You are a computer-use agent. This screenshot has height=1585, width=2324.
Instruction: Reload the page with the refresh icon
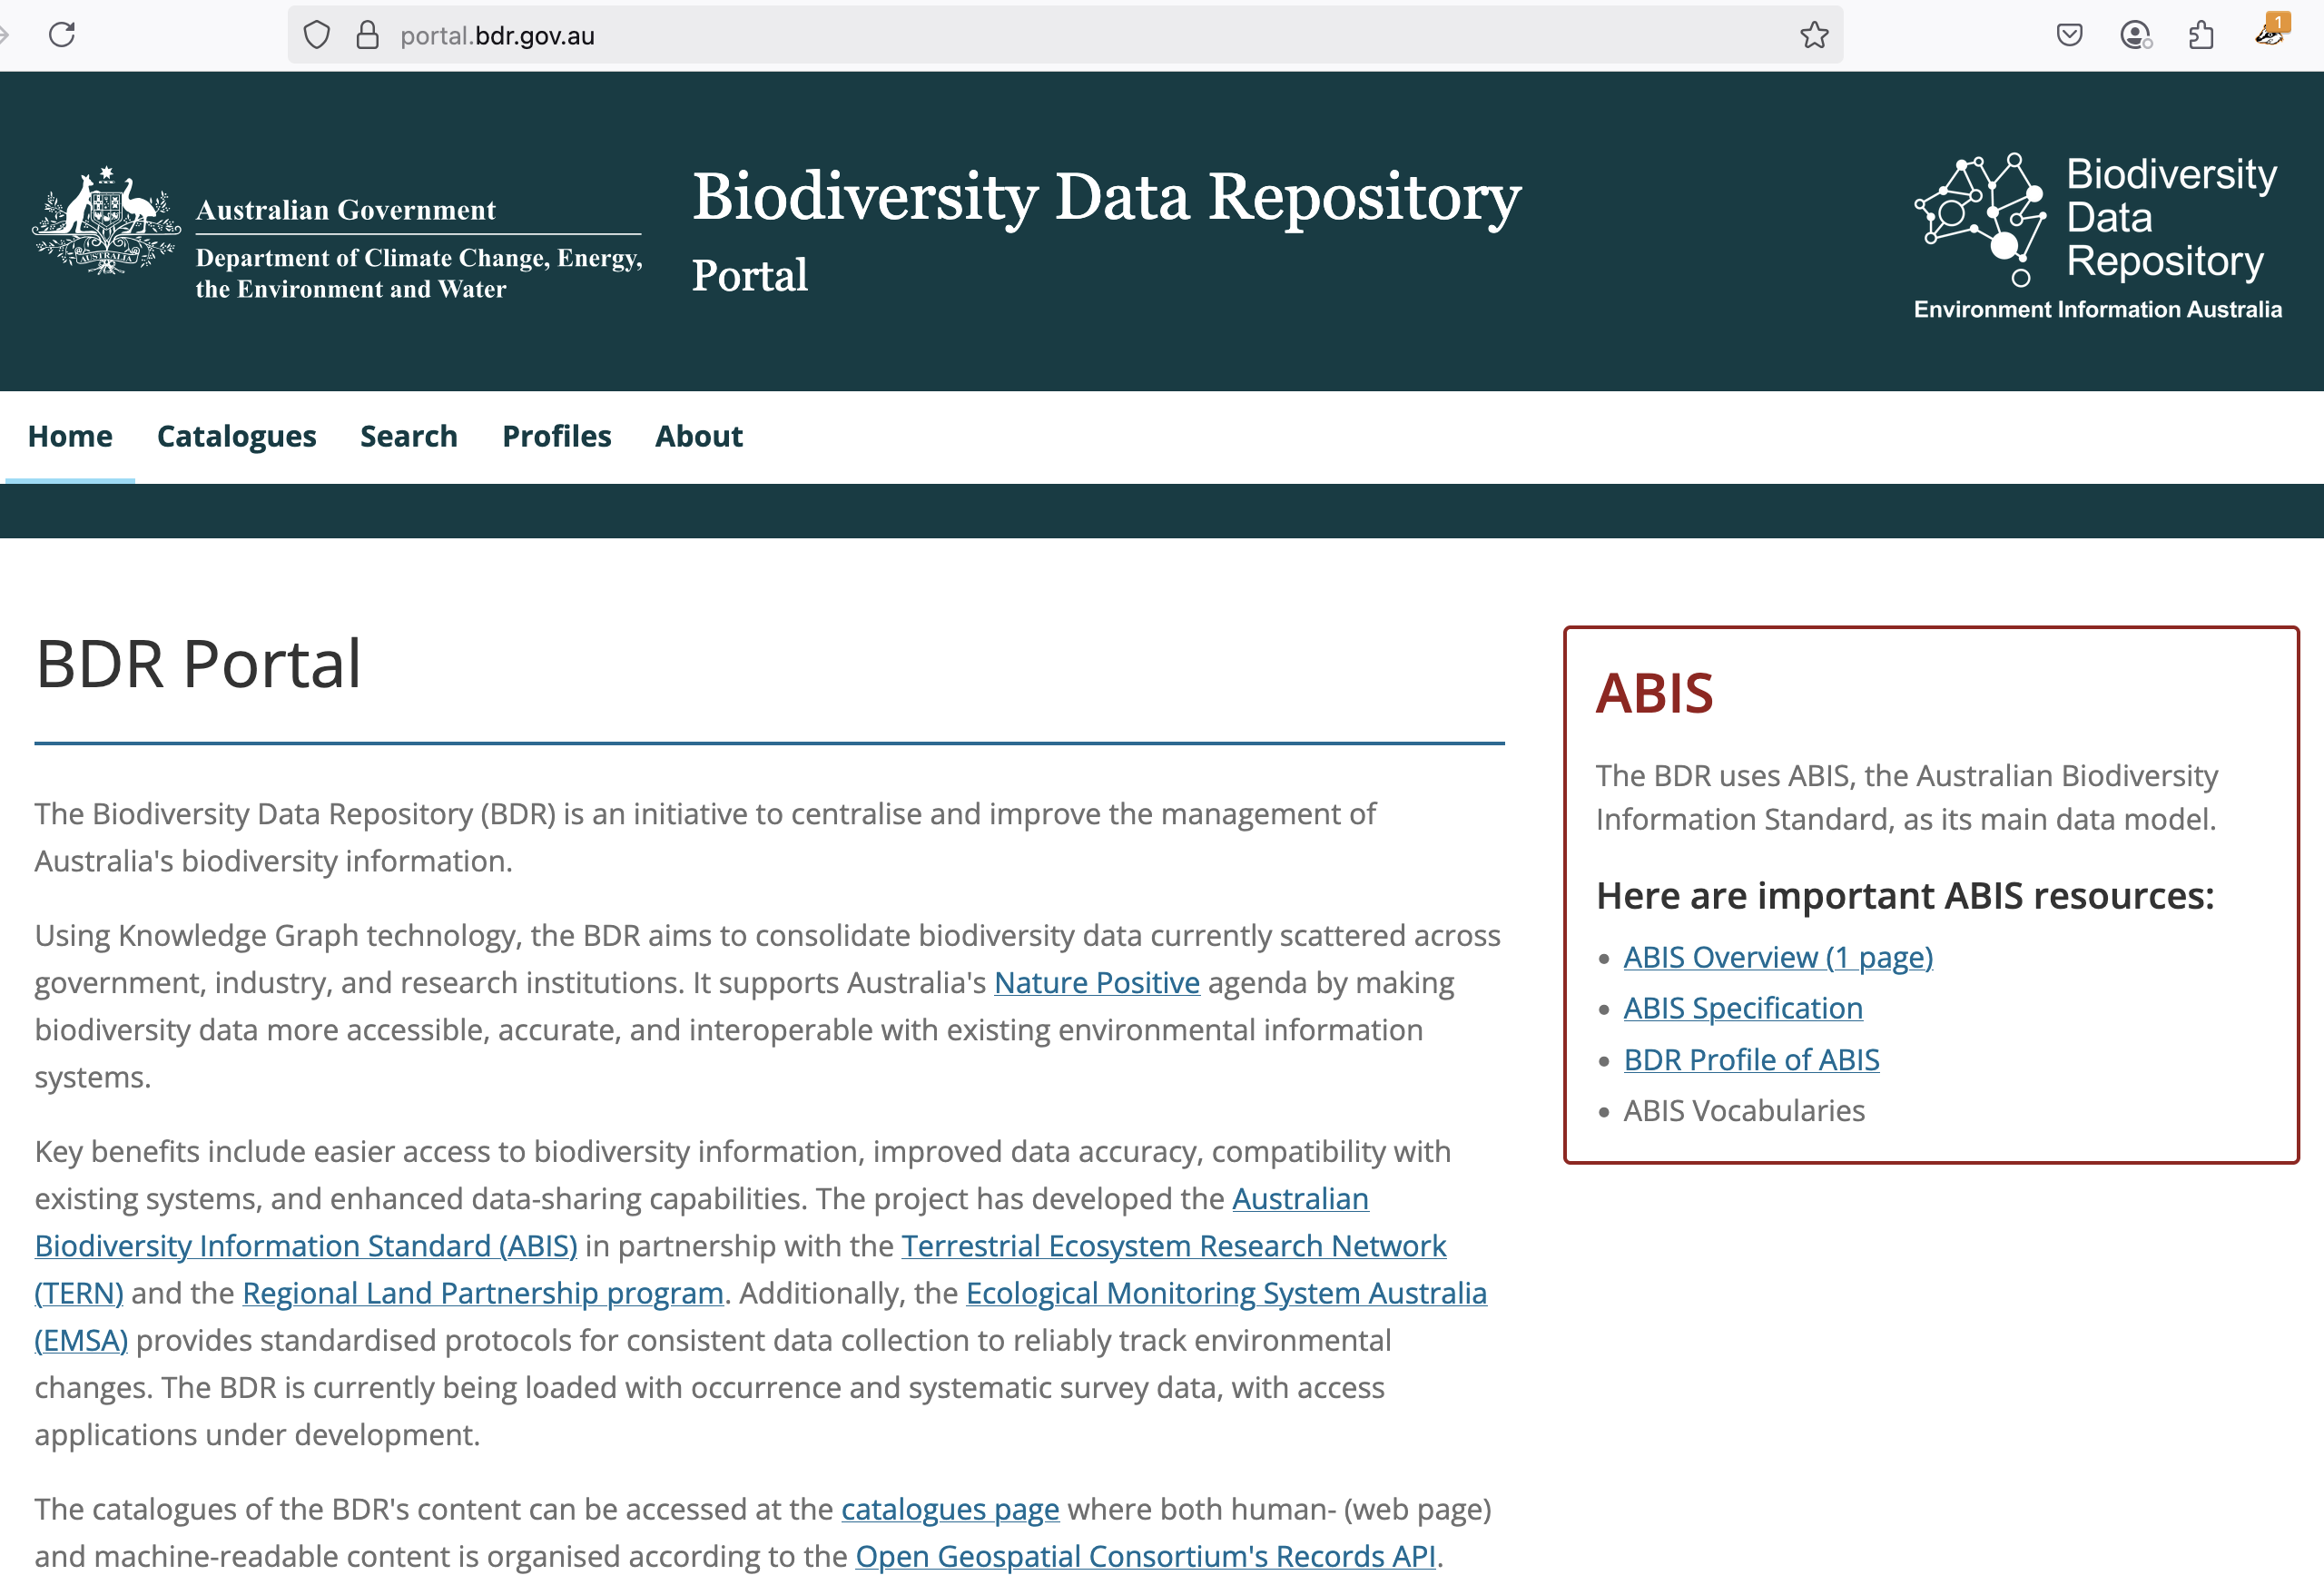click(62, 35)
